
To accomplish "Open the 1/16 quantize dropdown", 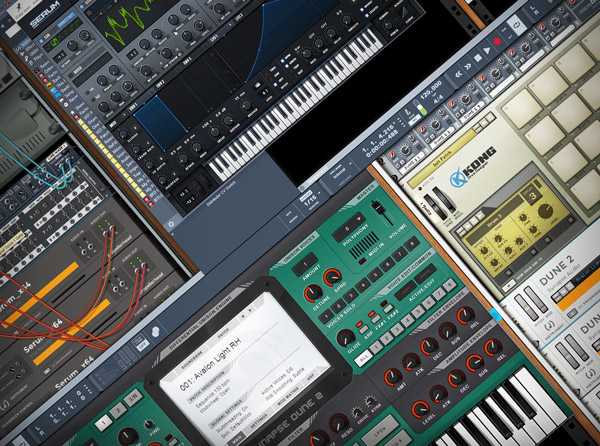I will tap(311, 200).
